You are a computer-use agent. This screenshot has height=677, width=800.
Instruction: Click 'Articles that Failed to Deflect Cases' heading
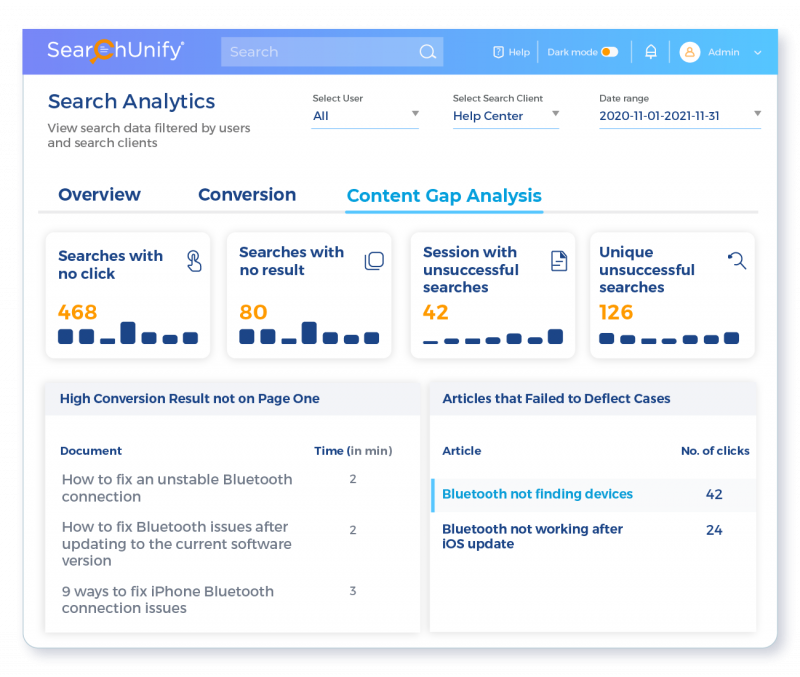(x=556, y=398)
